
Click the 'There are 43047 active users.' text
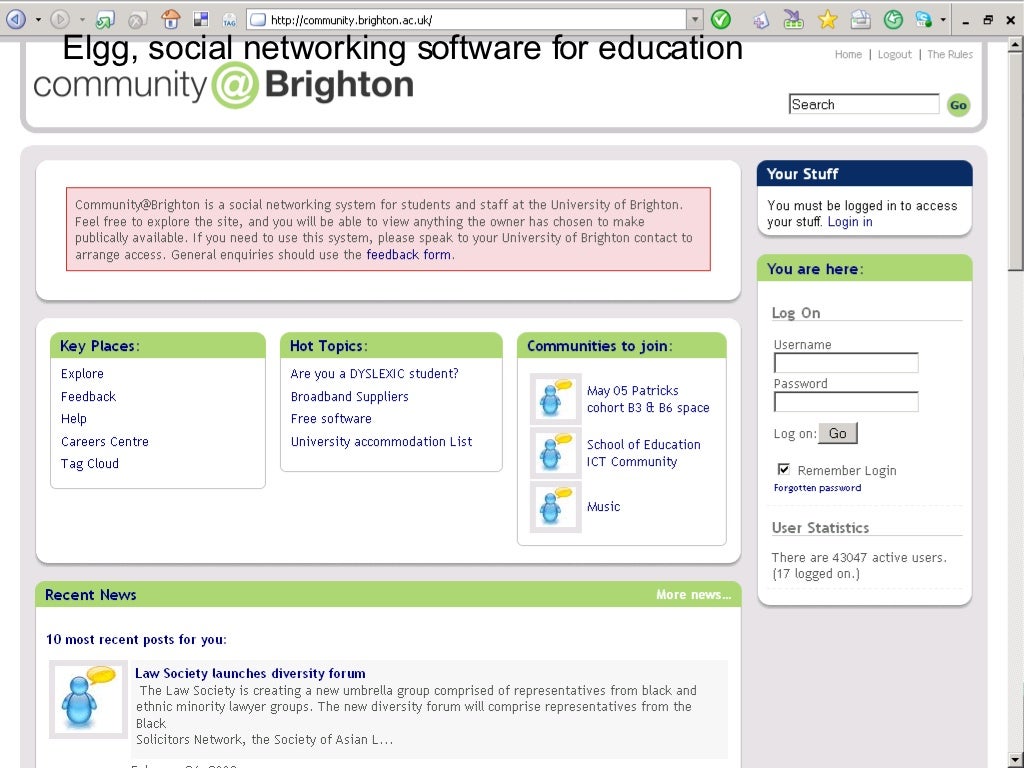859,558
